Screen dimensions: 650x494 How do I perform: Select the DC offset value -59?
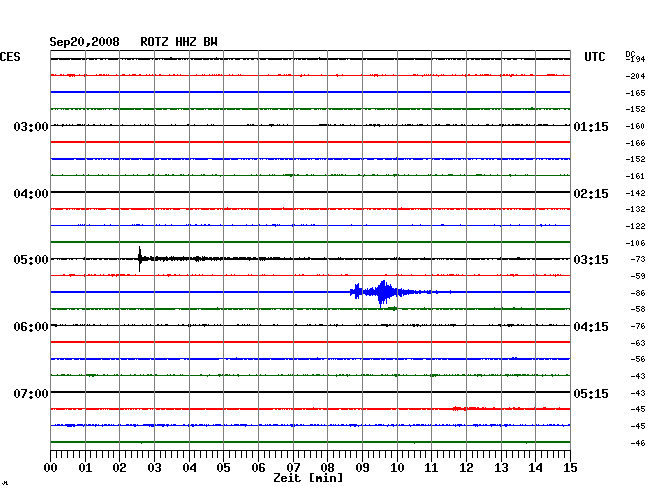click(638, 276)
